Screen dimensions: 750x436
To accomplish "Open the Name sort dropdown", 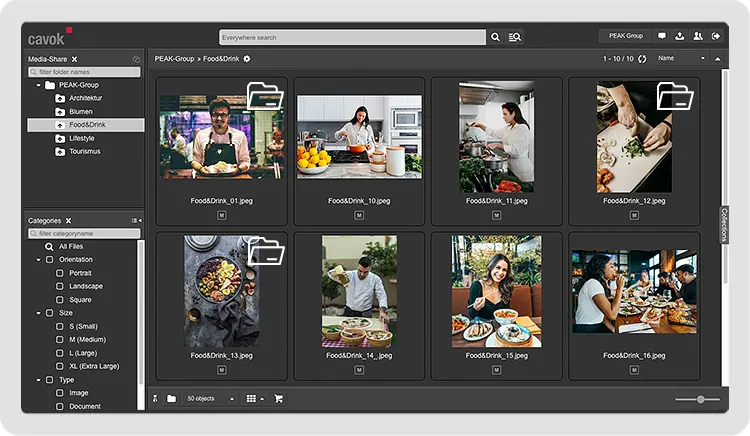I will coord(681,58).
